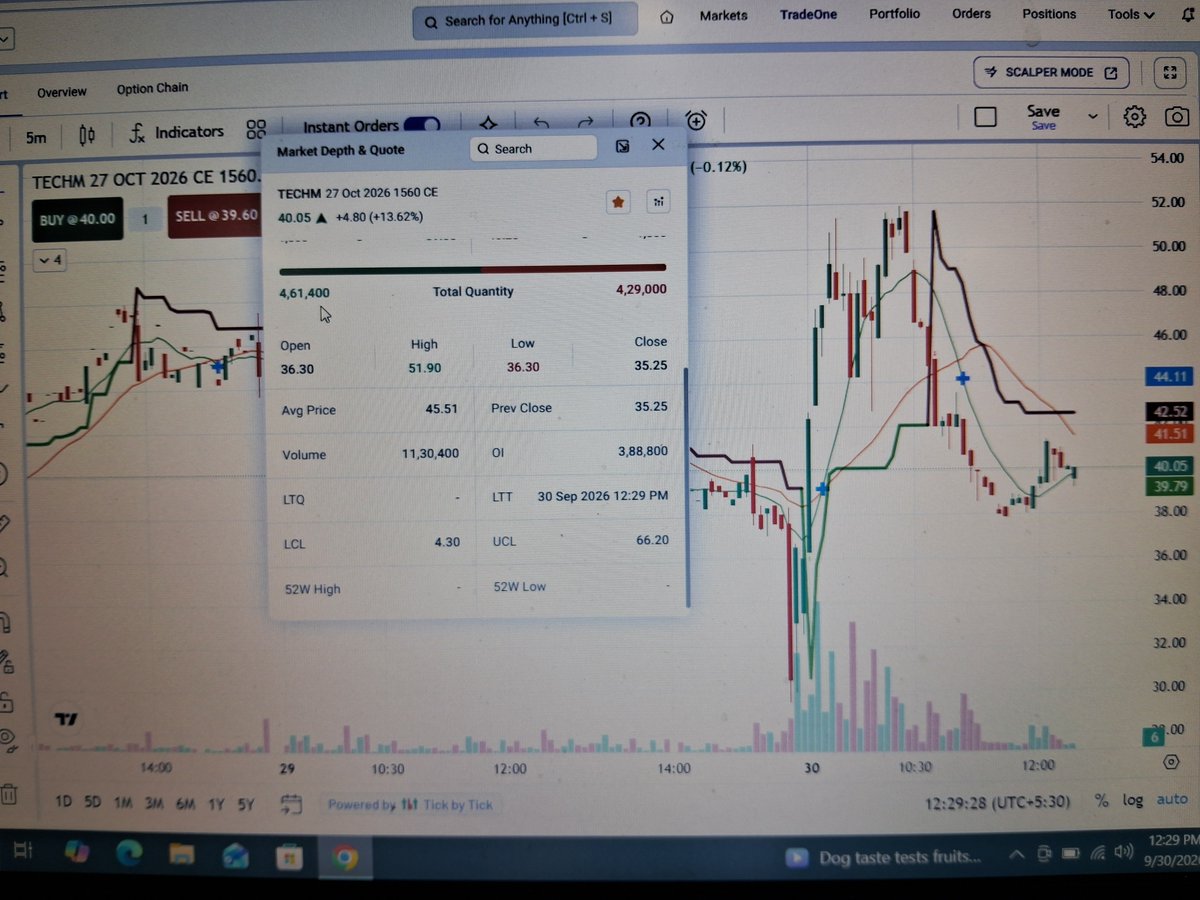The height and width of the screenshot is (900, 1200).
Task: Open the 5m timeframe selector
Action: tap(36, 137)
